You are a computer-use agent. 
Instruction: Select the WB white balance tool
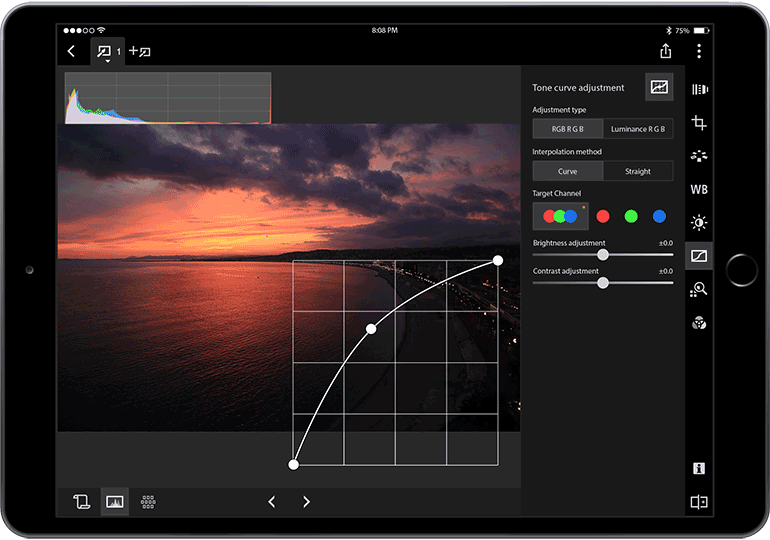coord(699,189)
